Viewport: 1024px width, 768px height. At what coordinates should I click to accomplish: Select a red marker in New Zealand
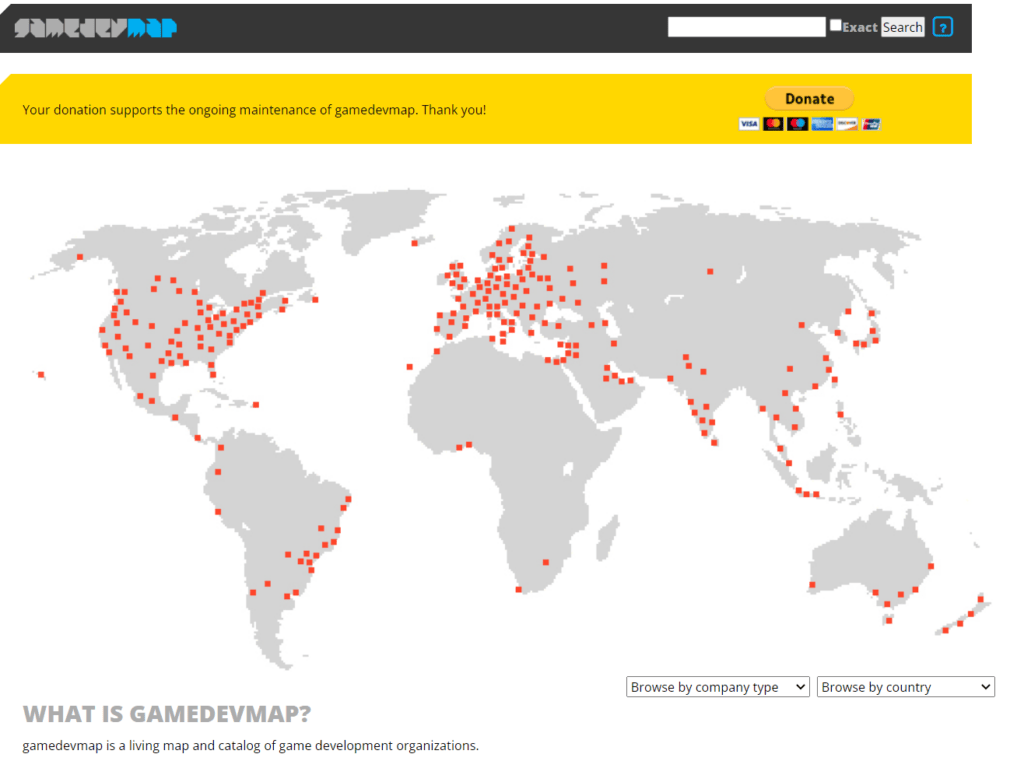tap(971, 614)
